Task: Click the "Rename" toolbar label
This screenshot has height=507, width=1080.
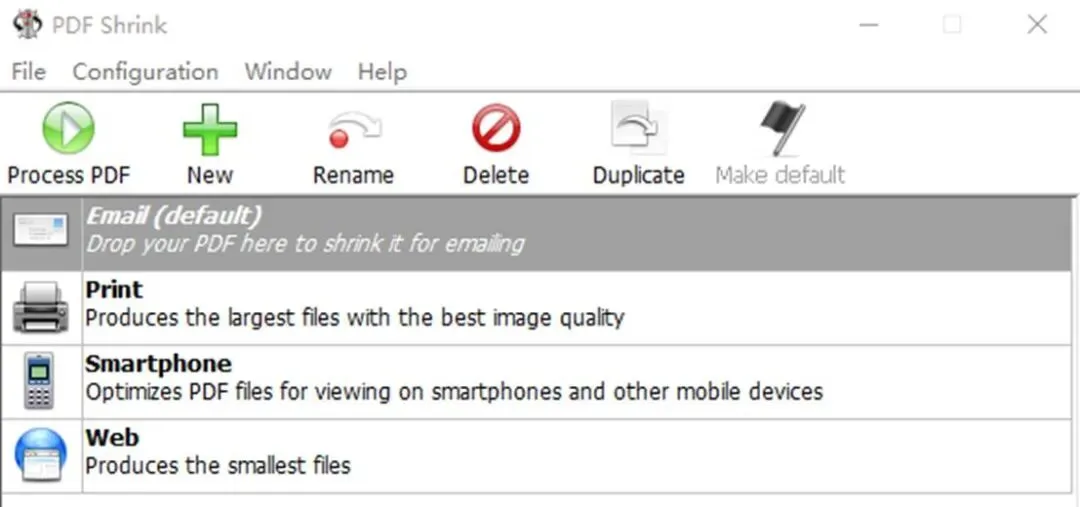Action: coord(353,175)
